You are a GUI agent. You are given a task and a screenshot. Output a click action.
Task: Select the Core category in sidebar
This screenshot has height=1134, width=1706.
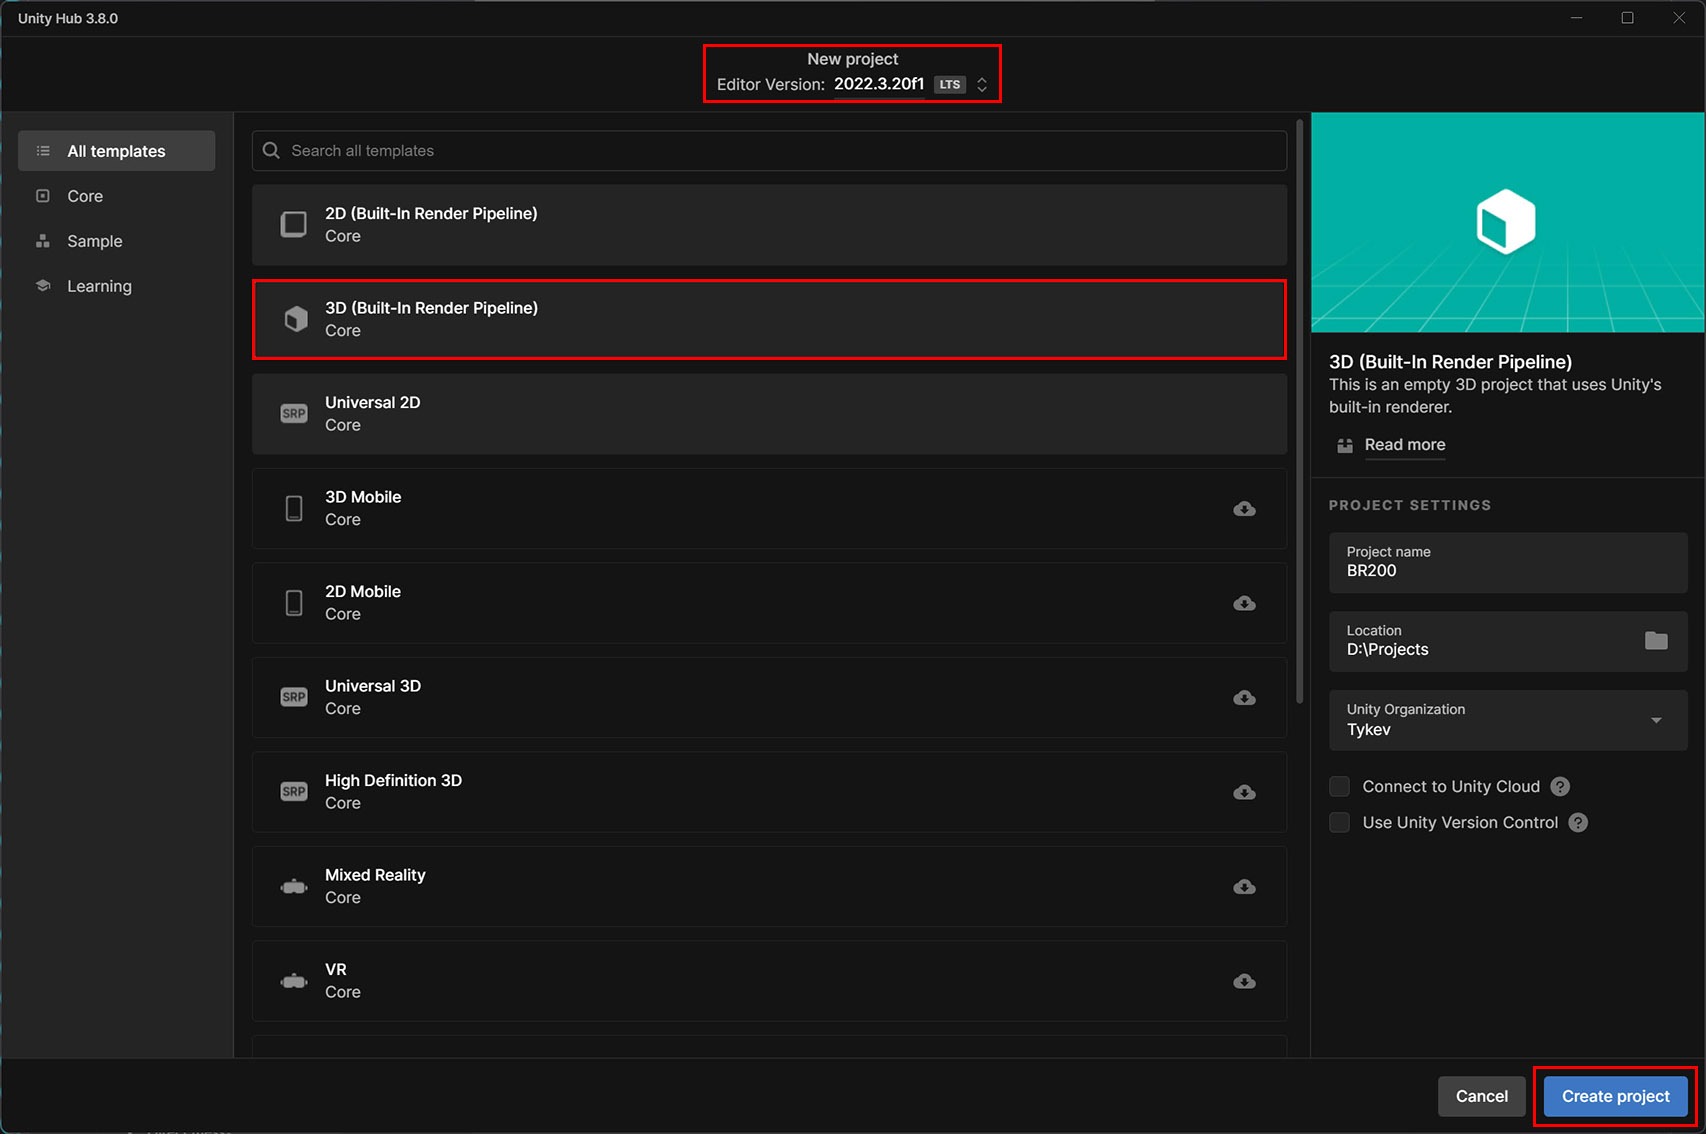[x=85, y=196]
